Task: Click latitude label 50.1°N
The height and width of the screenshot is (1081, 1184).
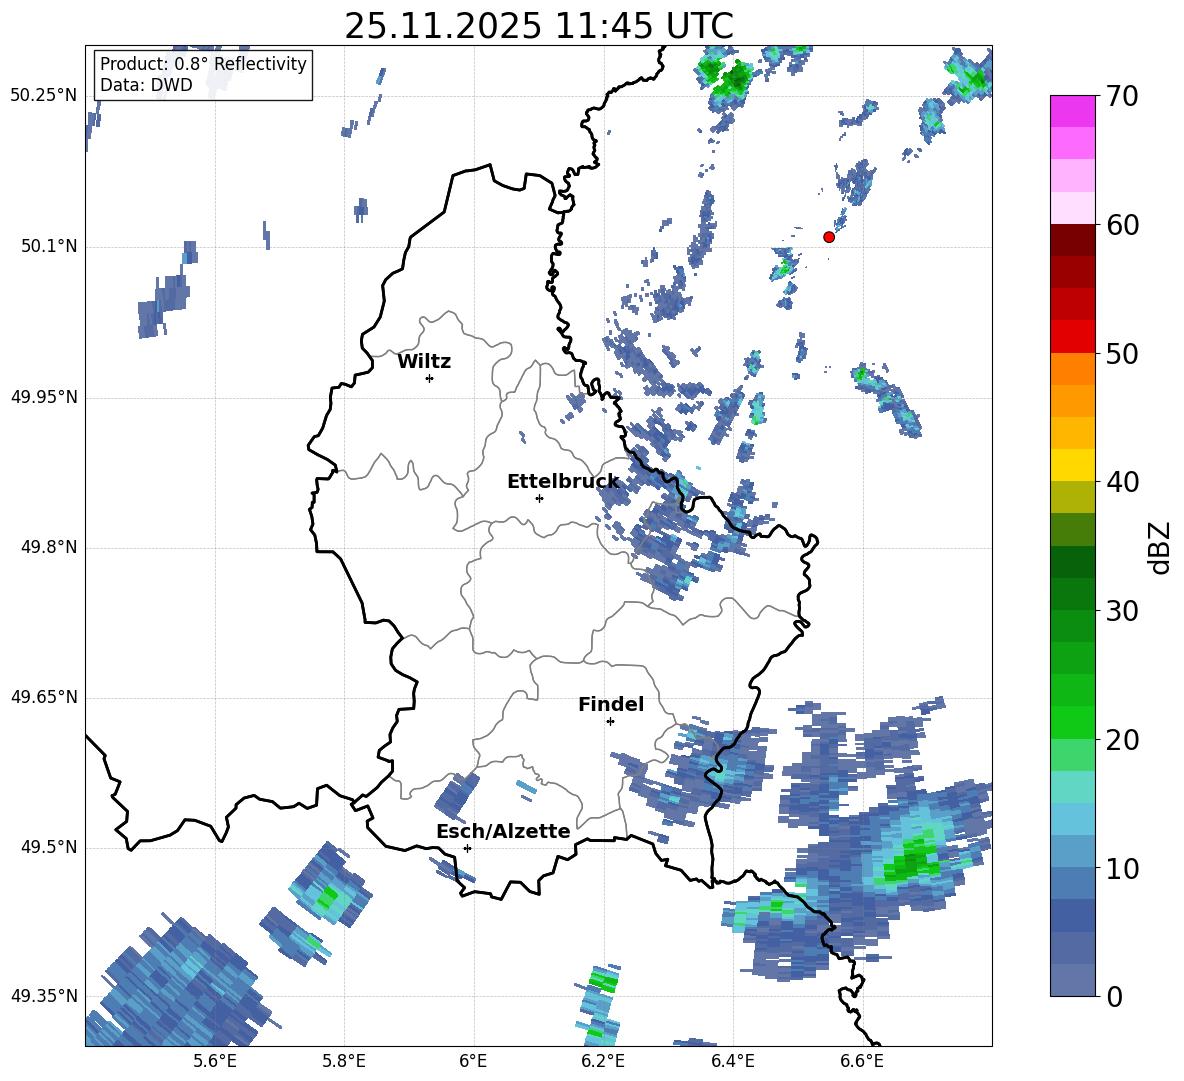Action: [x=49, y=246]
